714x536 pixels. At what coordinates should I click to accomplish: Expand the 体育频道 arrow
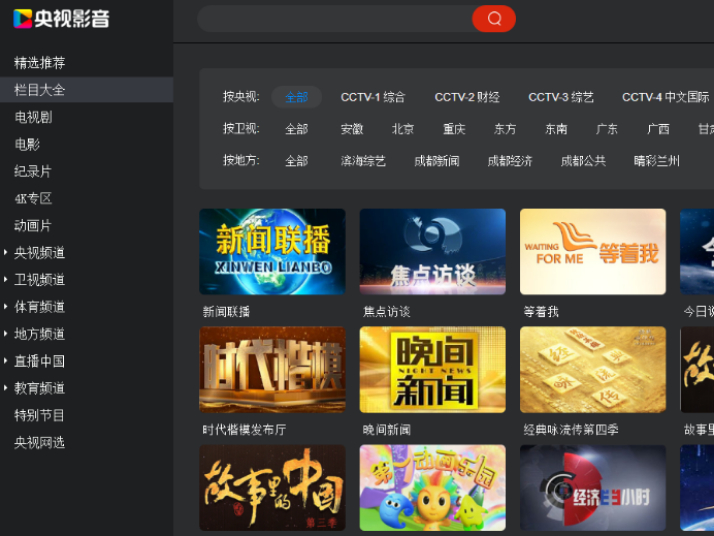coord(5,306)
